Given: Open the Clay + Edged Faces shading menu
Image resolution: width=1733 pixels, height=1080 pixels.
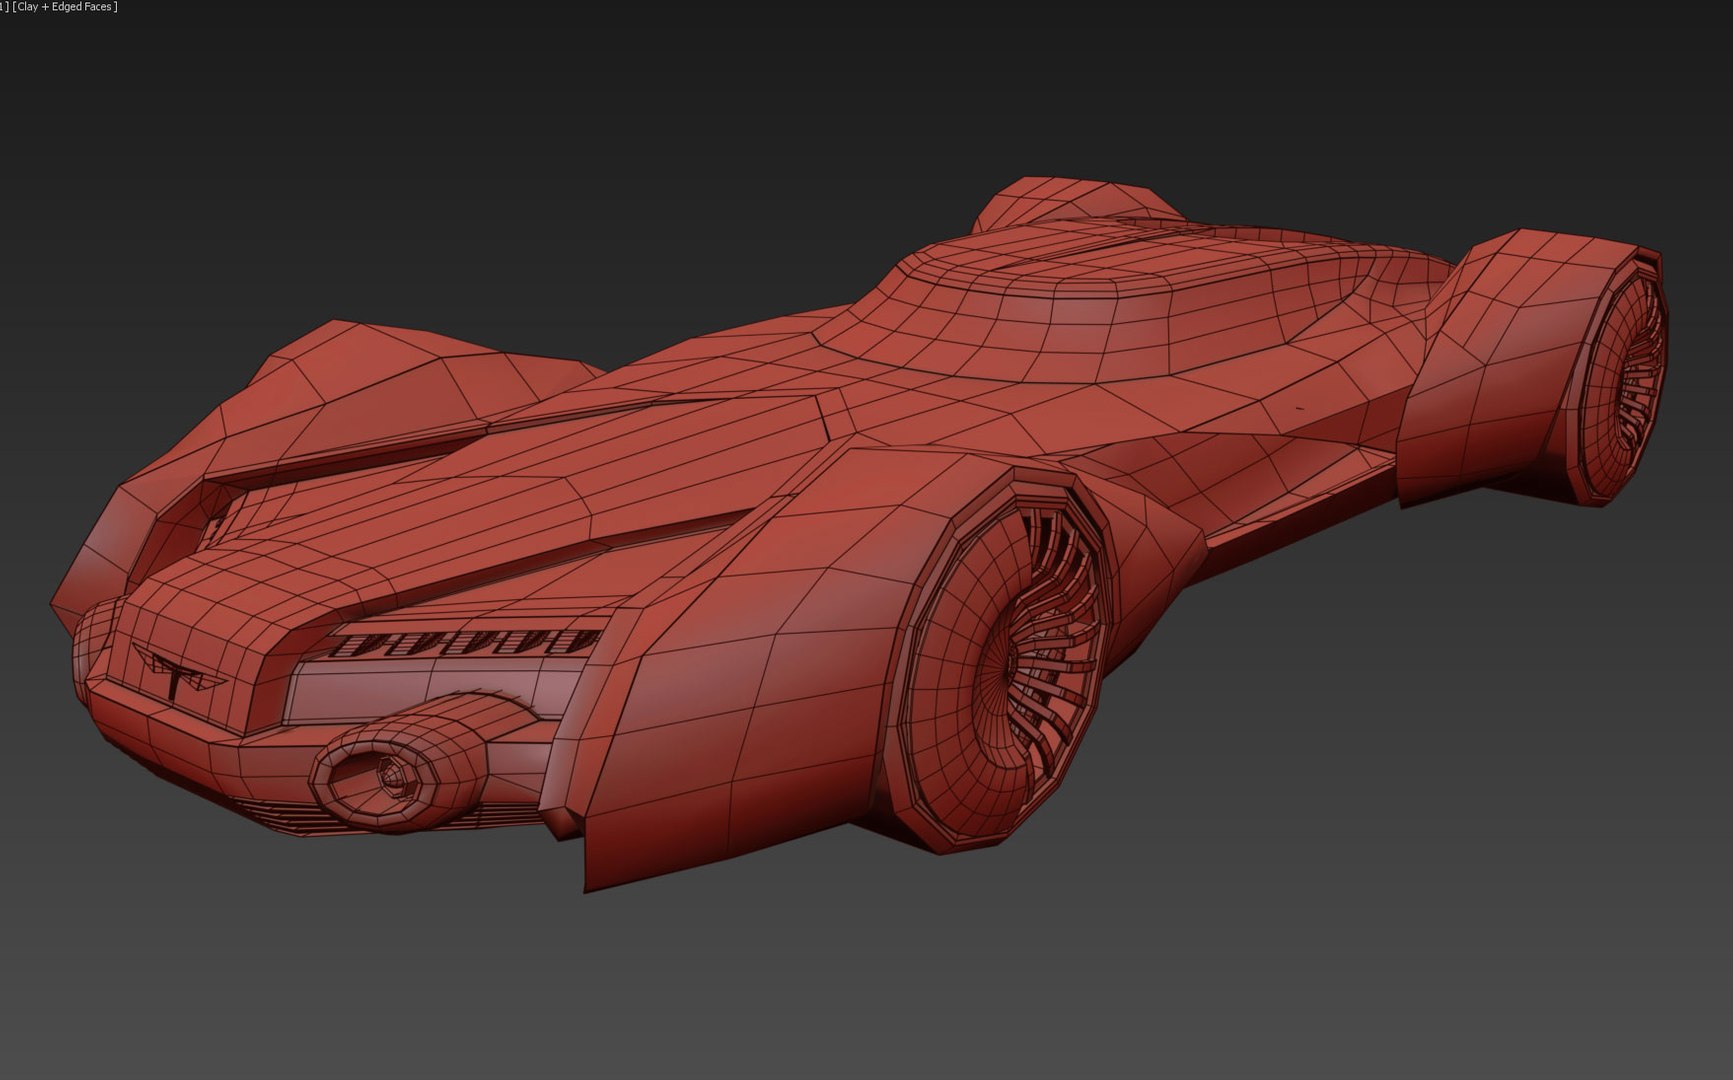Looking at the screenshot, I should point(66,7).
